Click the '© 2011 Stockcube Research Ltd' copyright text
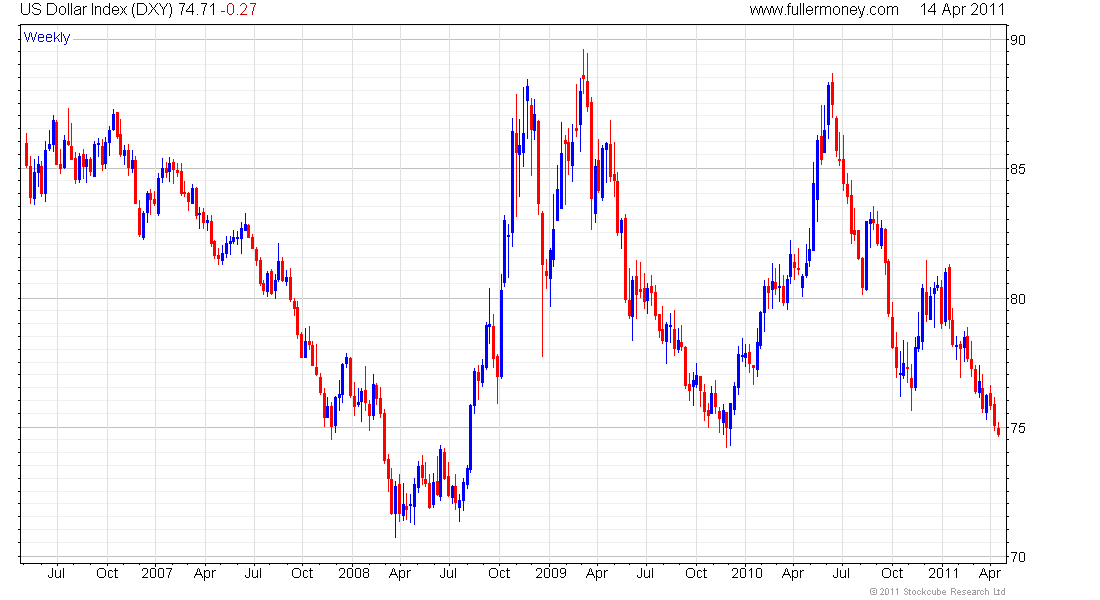This screenshot has height=600, width=1100. point(937,592)
